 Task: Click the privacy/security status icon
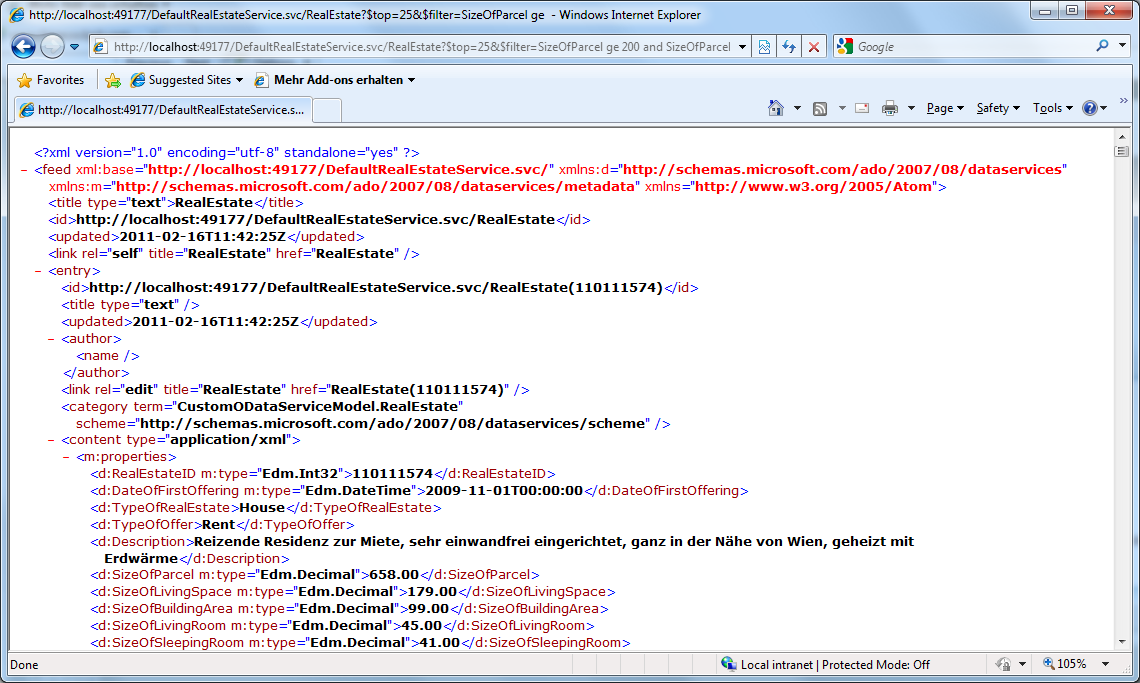pyautogui.click(x=1003, y=664)
